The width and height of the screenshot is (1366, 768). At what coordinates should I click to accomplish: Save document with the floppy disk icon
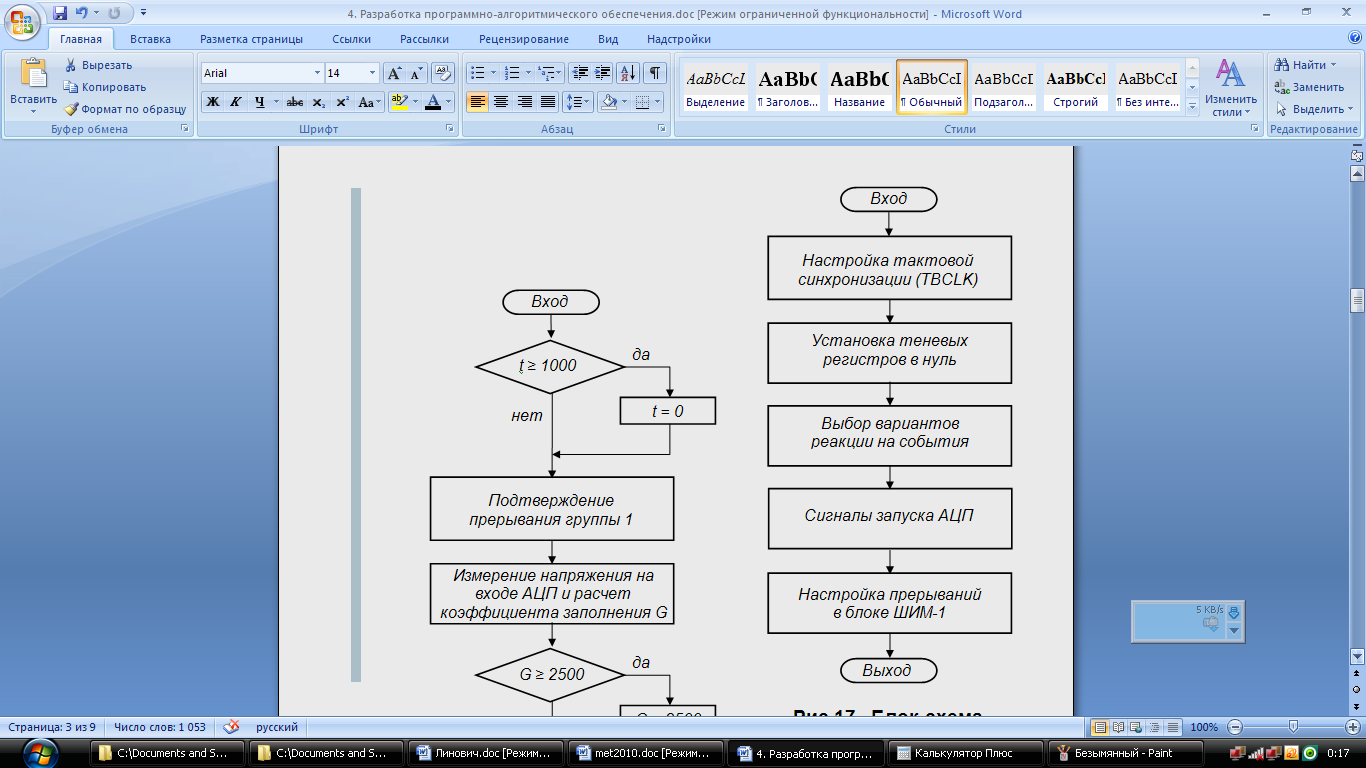pyautogui.click(x=60, y=14)
